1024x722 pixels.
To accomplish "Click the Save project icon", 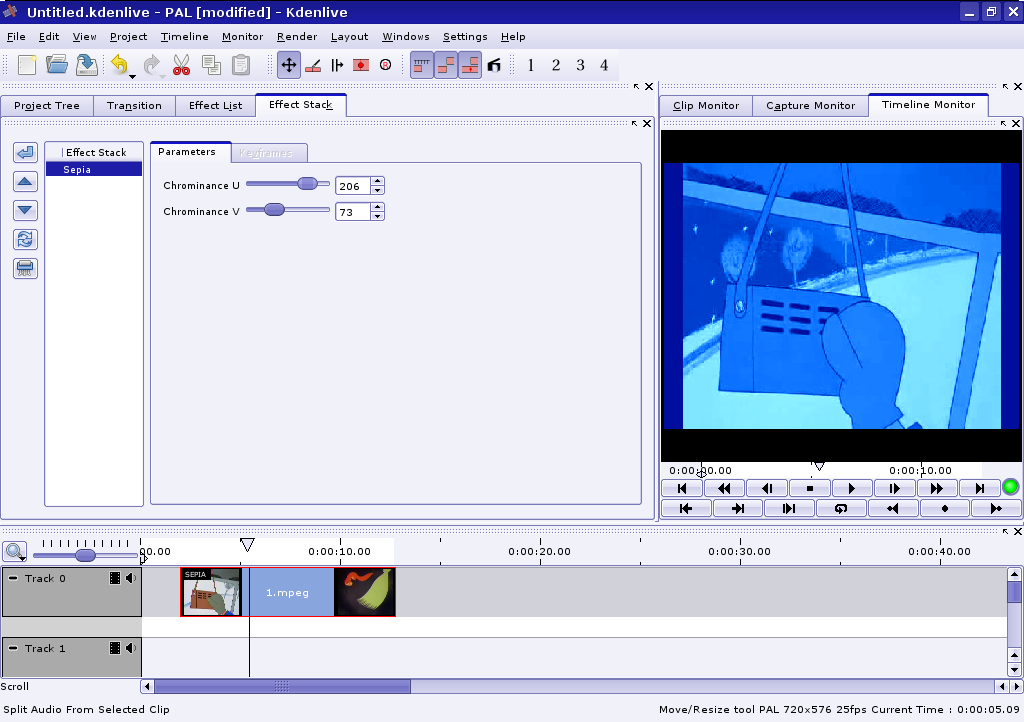I will pyautogui.click(x=87, y=65).
